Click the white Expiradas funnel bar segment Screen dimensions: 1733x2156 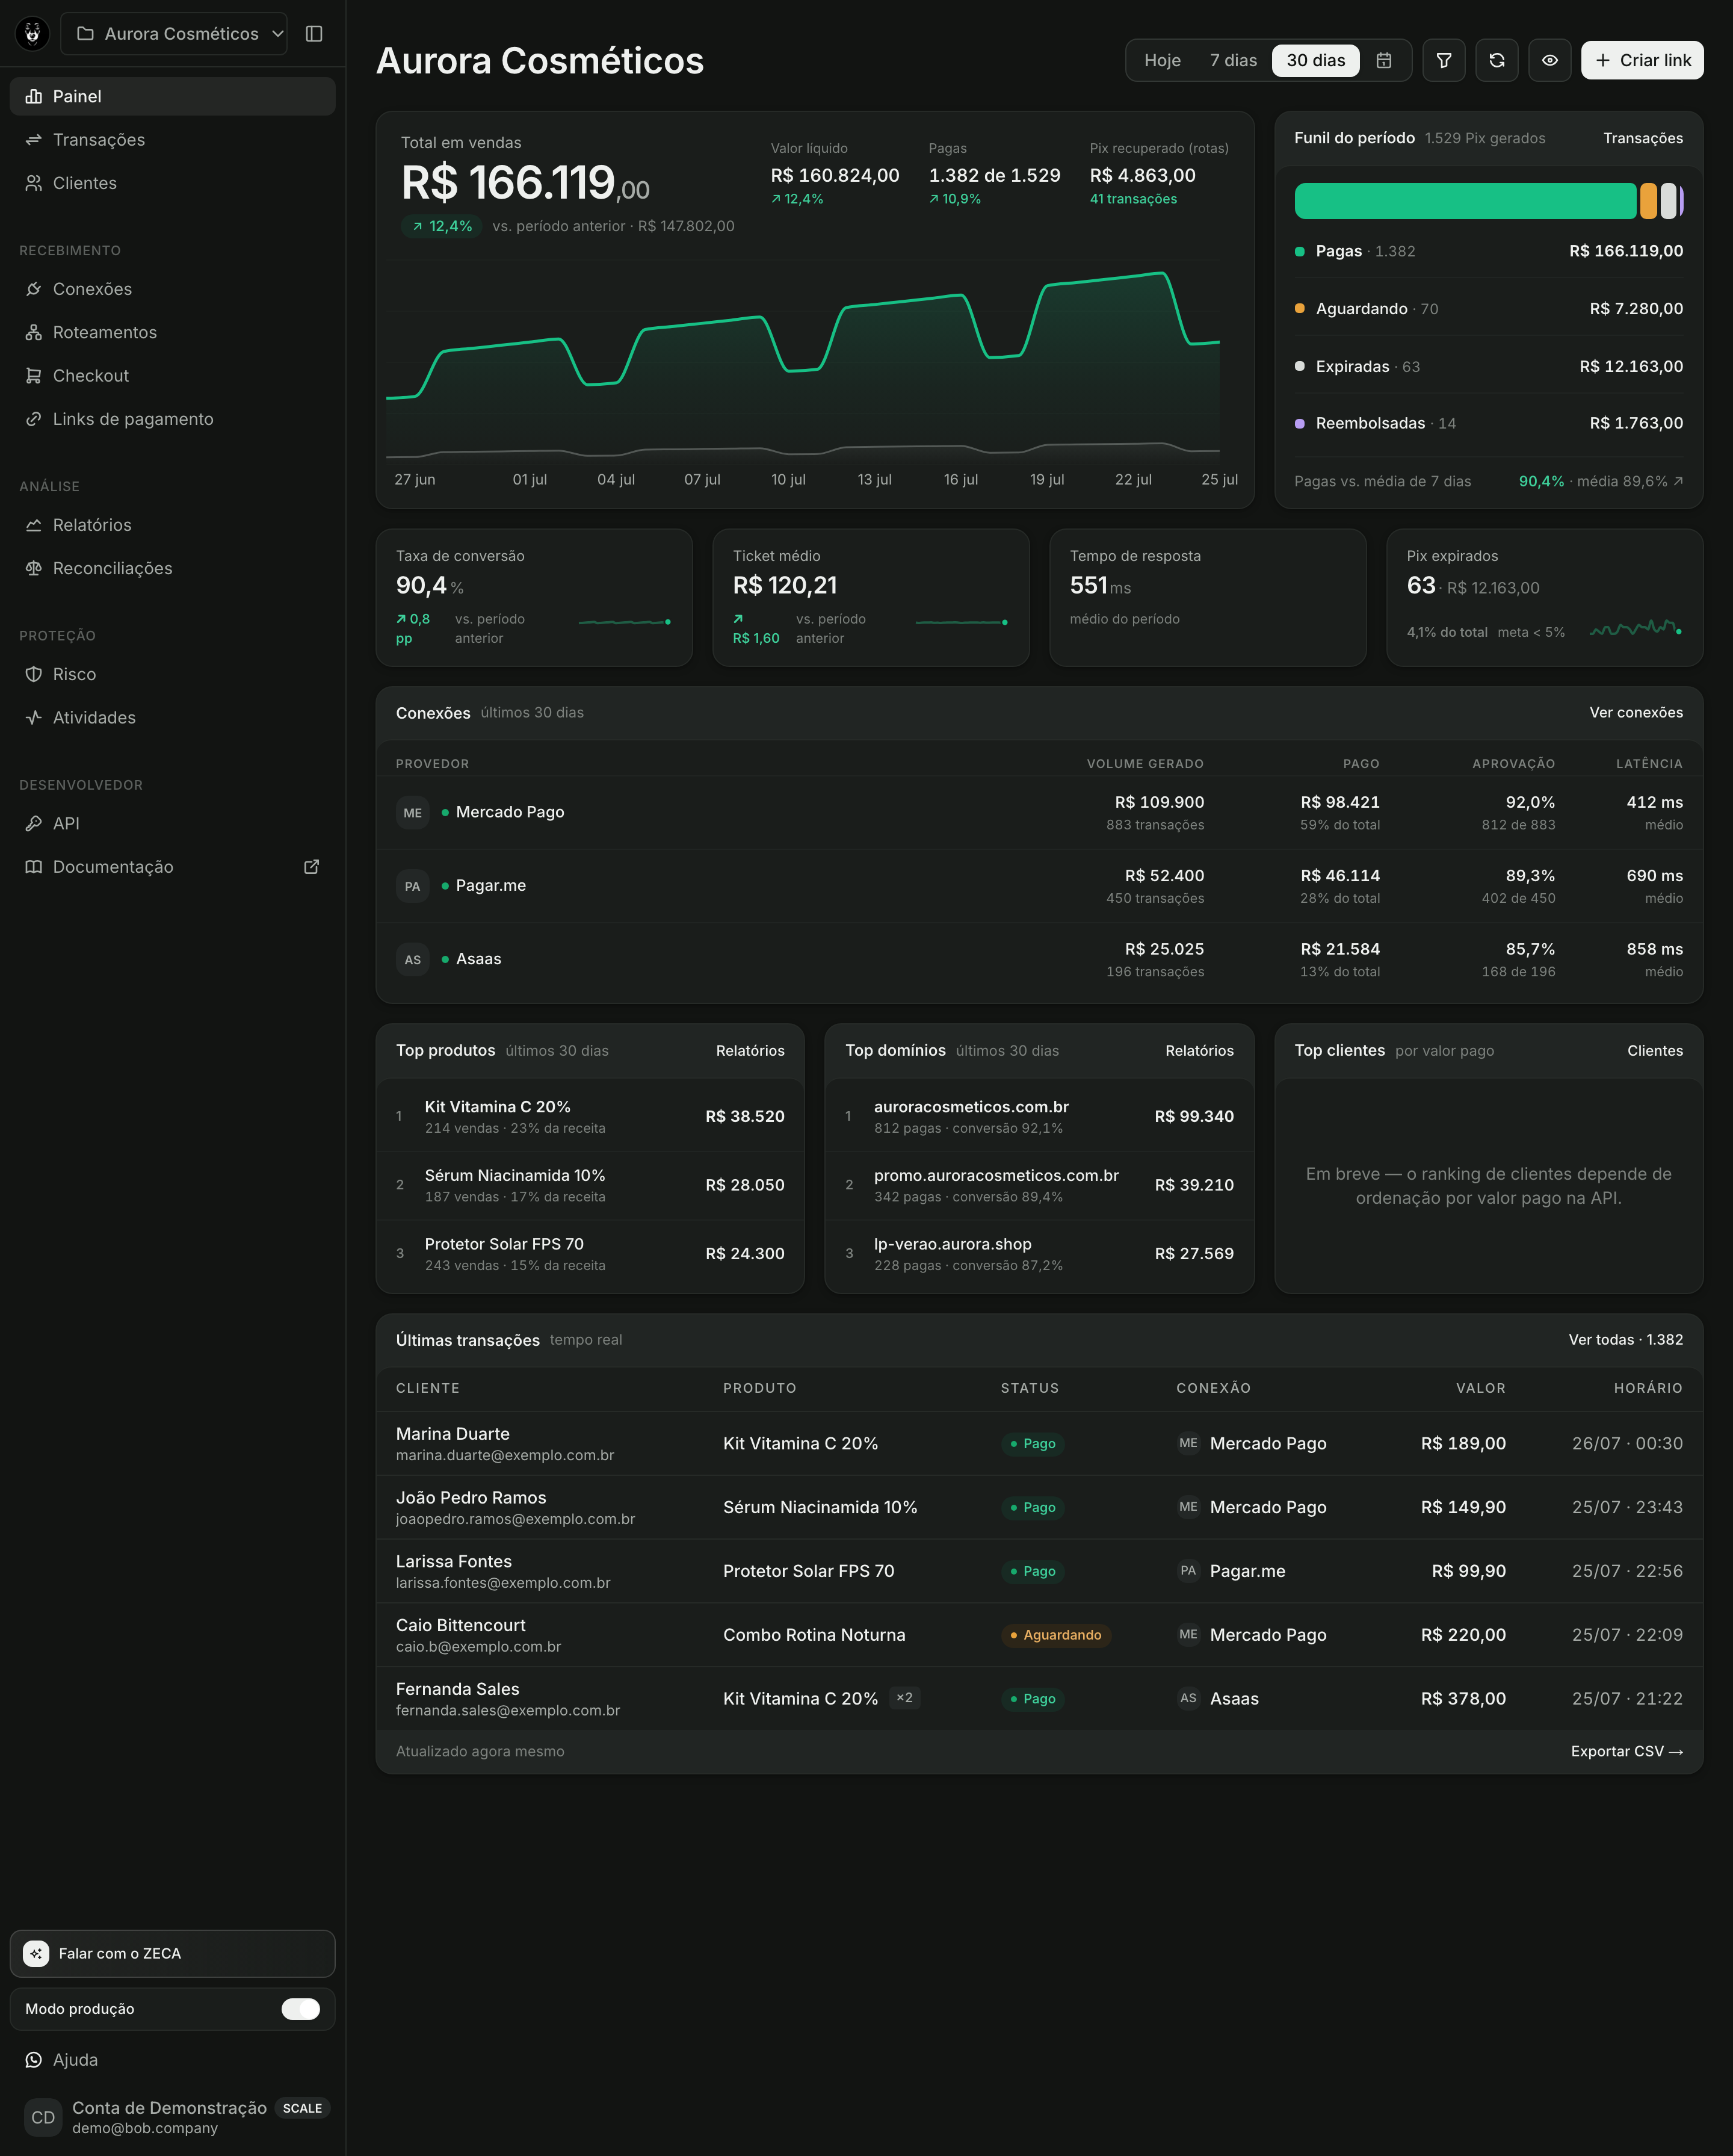(1668, 201)
